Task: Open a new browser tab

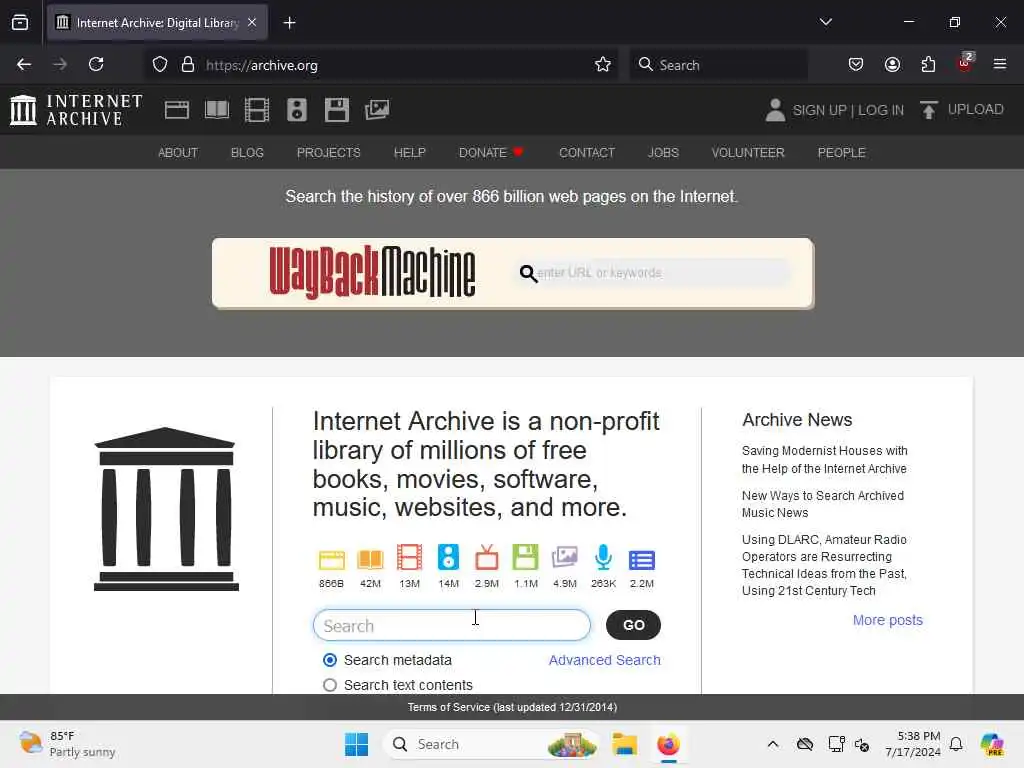Action: pyautogui.click(x=289, y=23)
